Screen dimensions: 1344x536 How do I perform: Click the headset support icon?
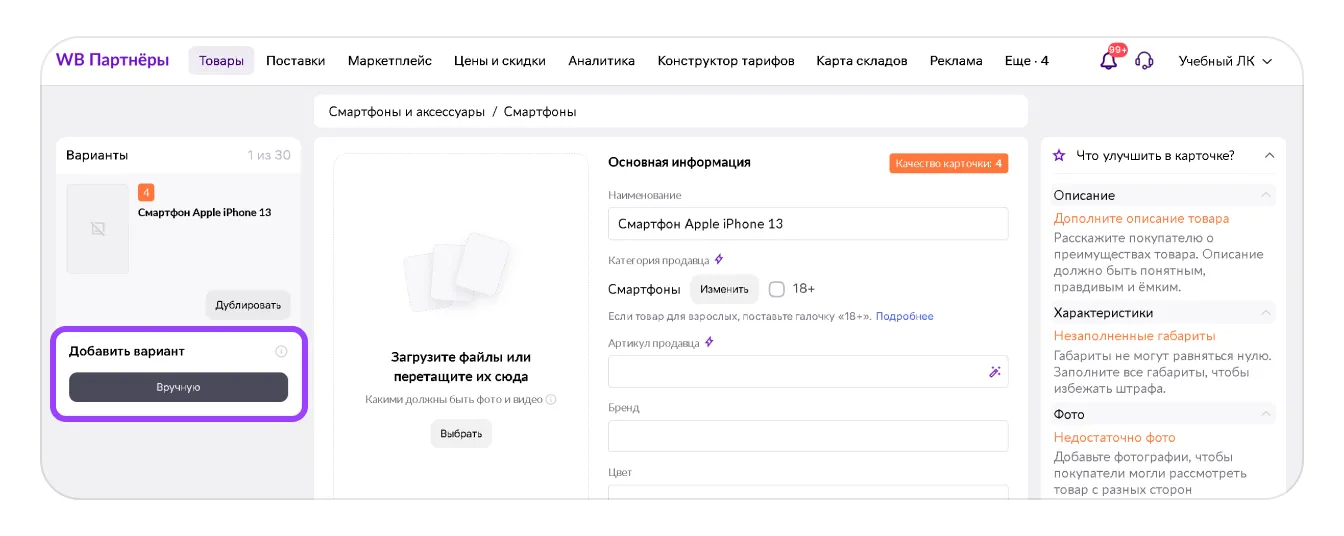(1144, 60)
